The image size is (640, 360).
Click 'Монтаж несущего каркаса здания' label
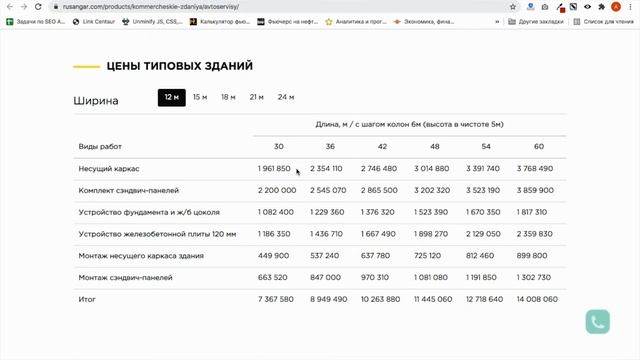point(141,256)
